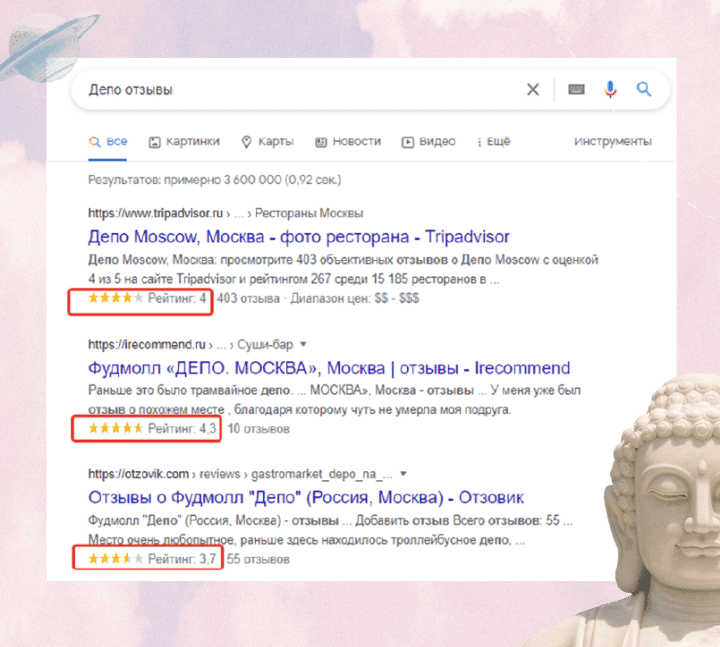The image size is (720, 647).
Task: Select the 'Все' tab
Action: pos(108,141)
